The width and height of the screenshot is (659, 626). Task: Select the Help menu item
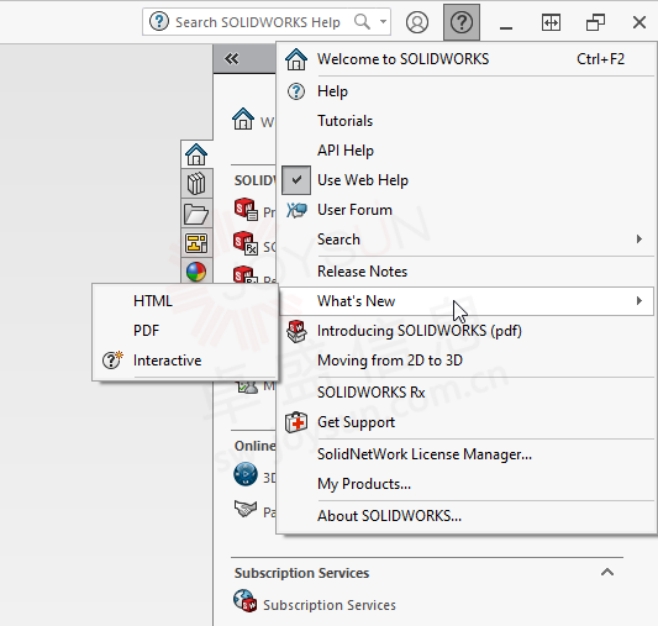pos(467,91)
